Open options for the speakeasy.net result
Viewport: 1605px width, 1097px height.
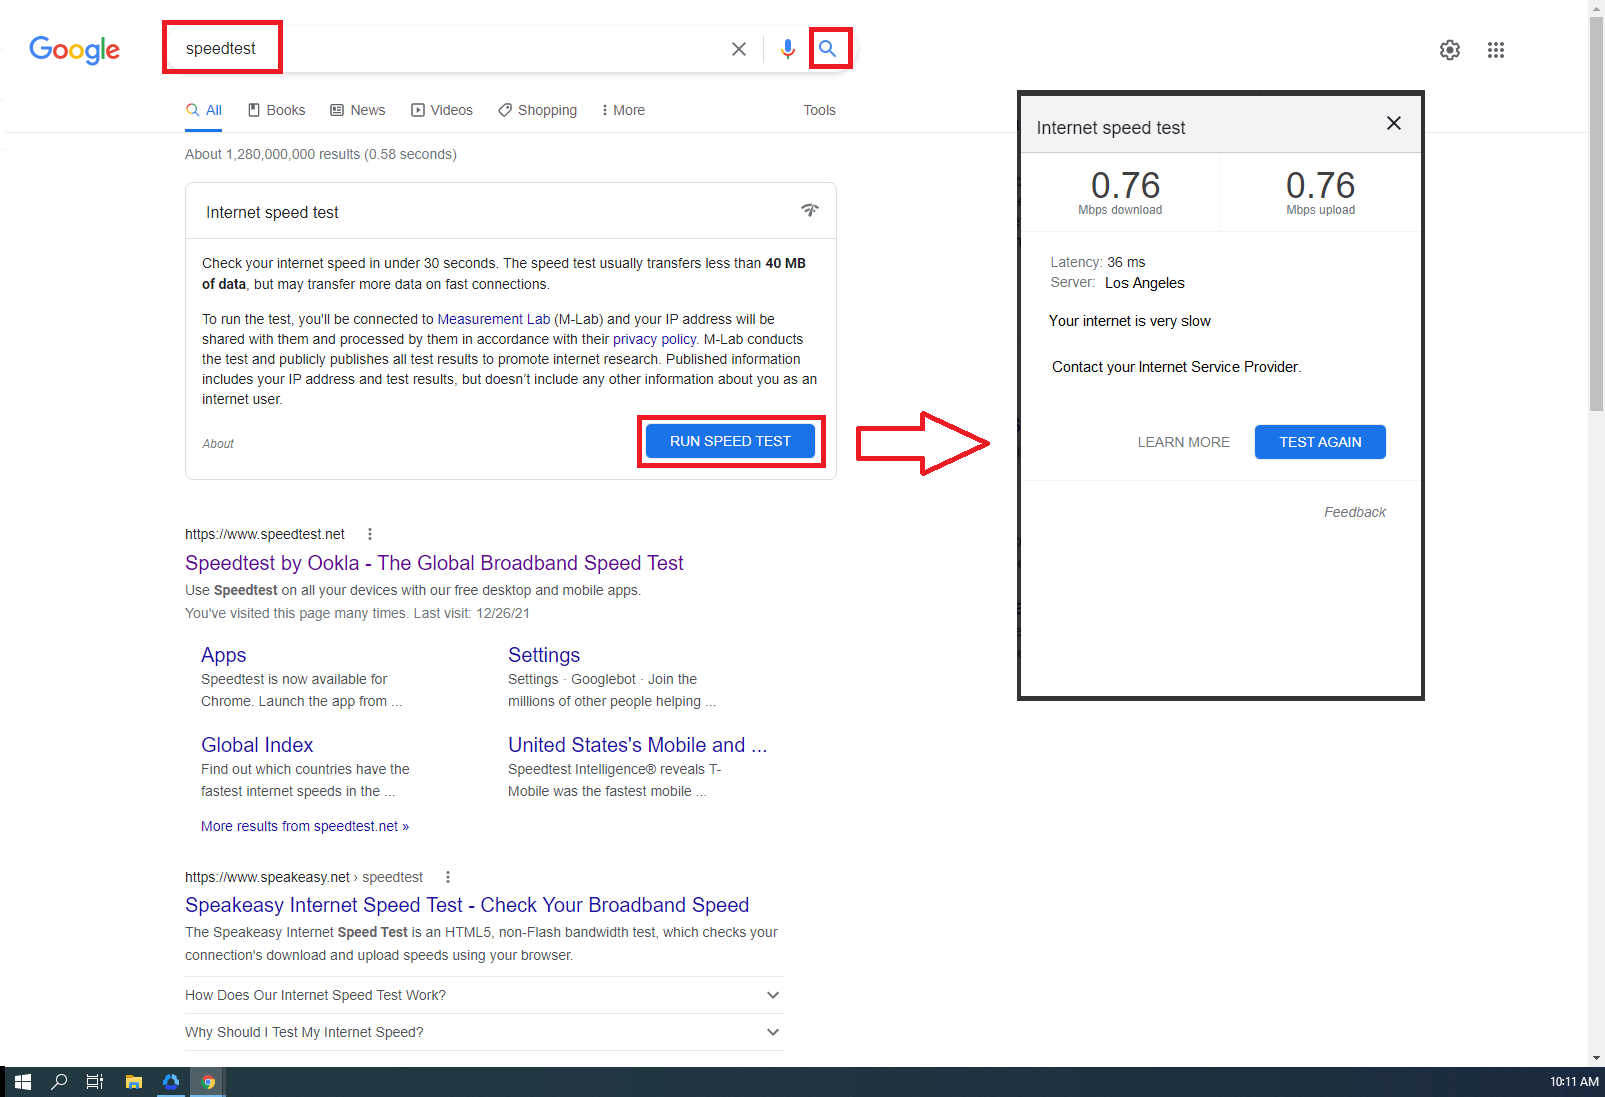tap(448, 877)
